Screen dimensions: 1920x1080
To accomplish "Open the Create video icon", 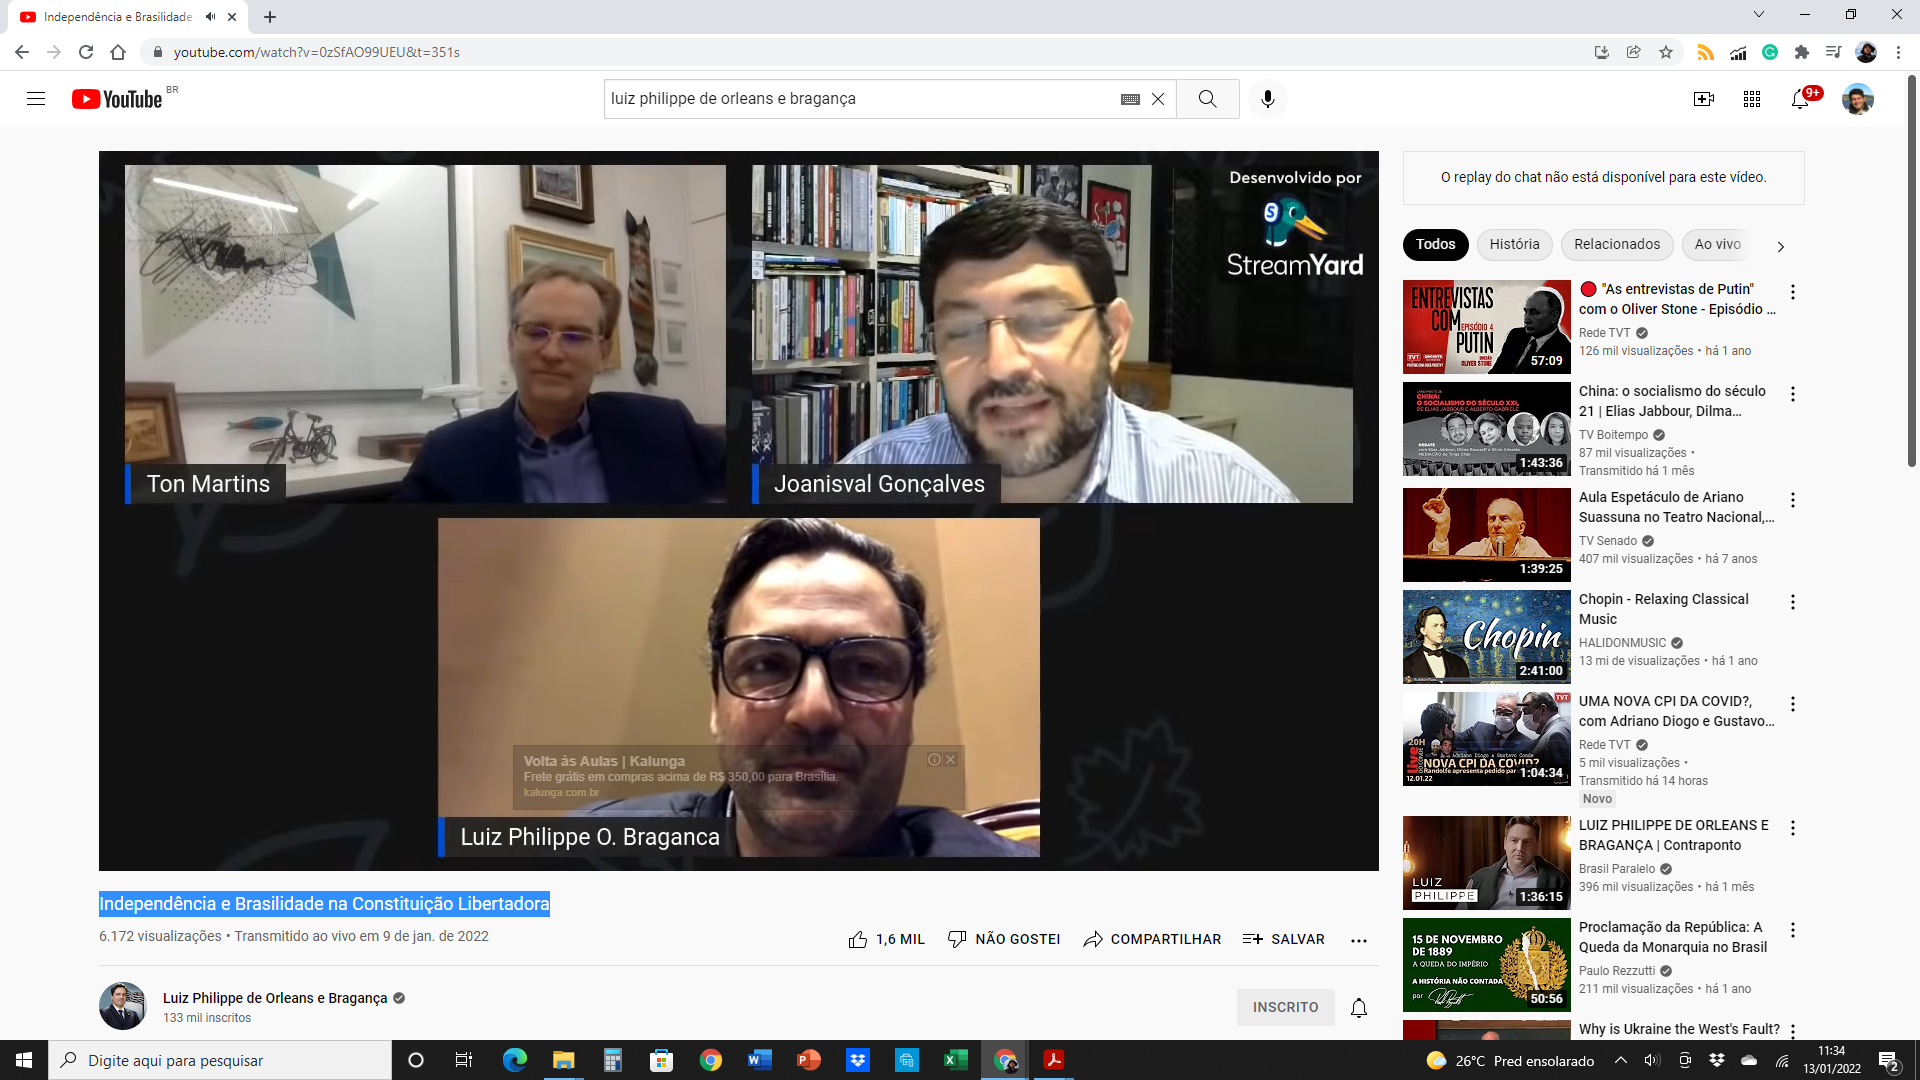I will pyautogui.click(x=1704, y=99).
